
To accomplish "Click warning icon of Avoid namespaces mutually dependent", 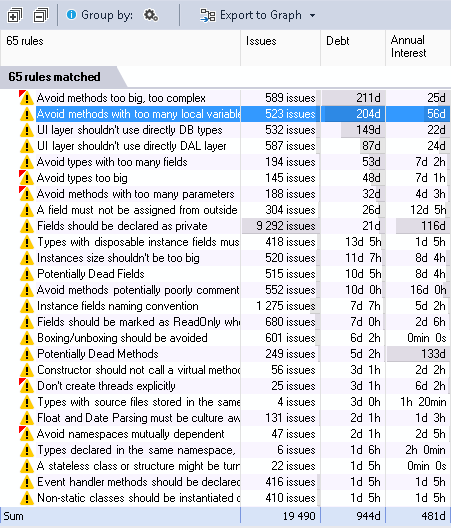I will tap(26, 434).
